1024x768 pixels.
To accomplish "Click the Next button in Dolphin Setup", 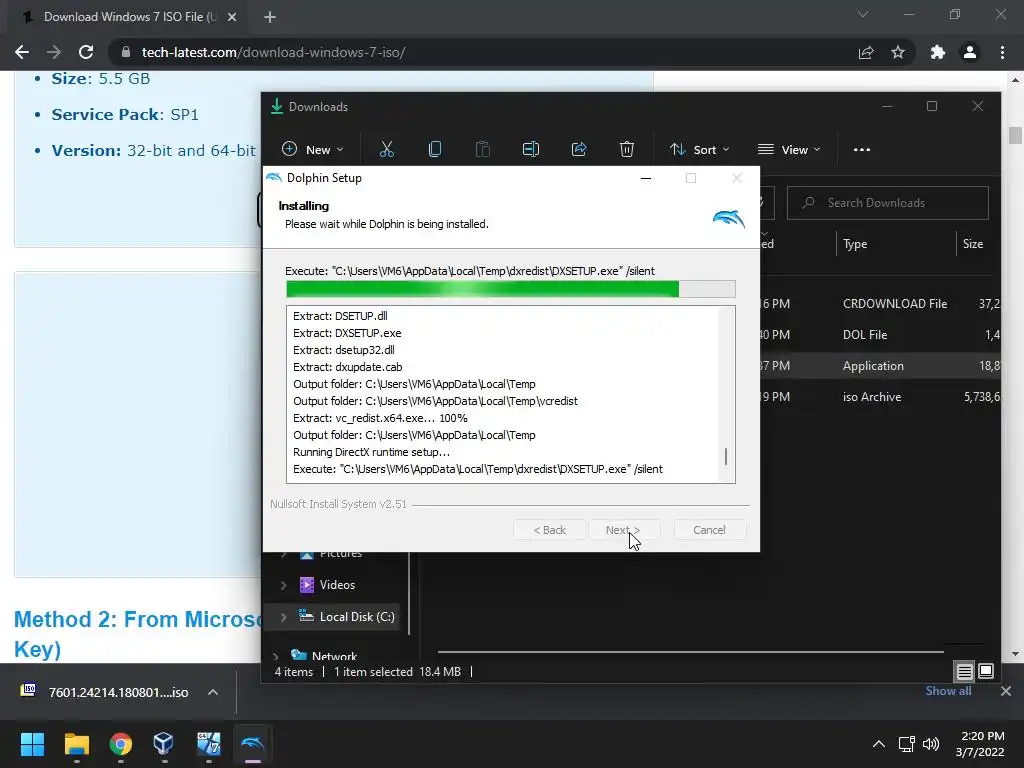I will tap(624, 530).
